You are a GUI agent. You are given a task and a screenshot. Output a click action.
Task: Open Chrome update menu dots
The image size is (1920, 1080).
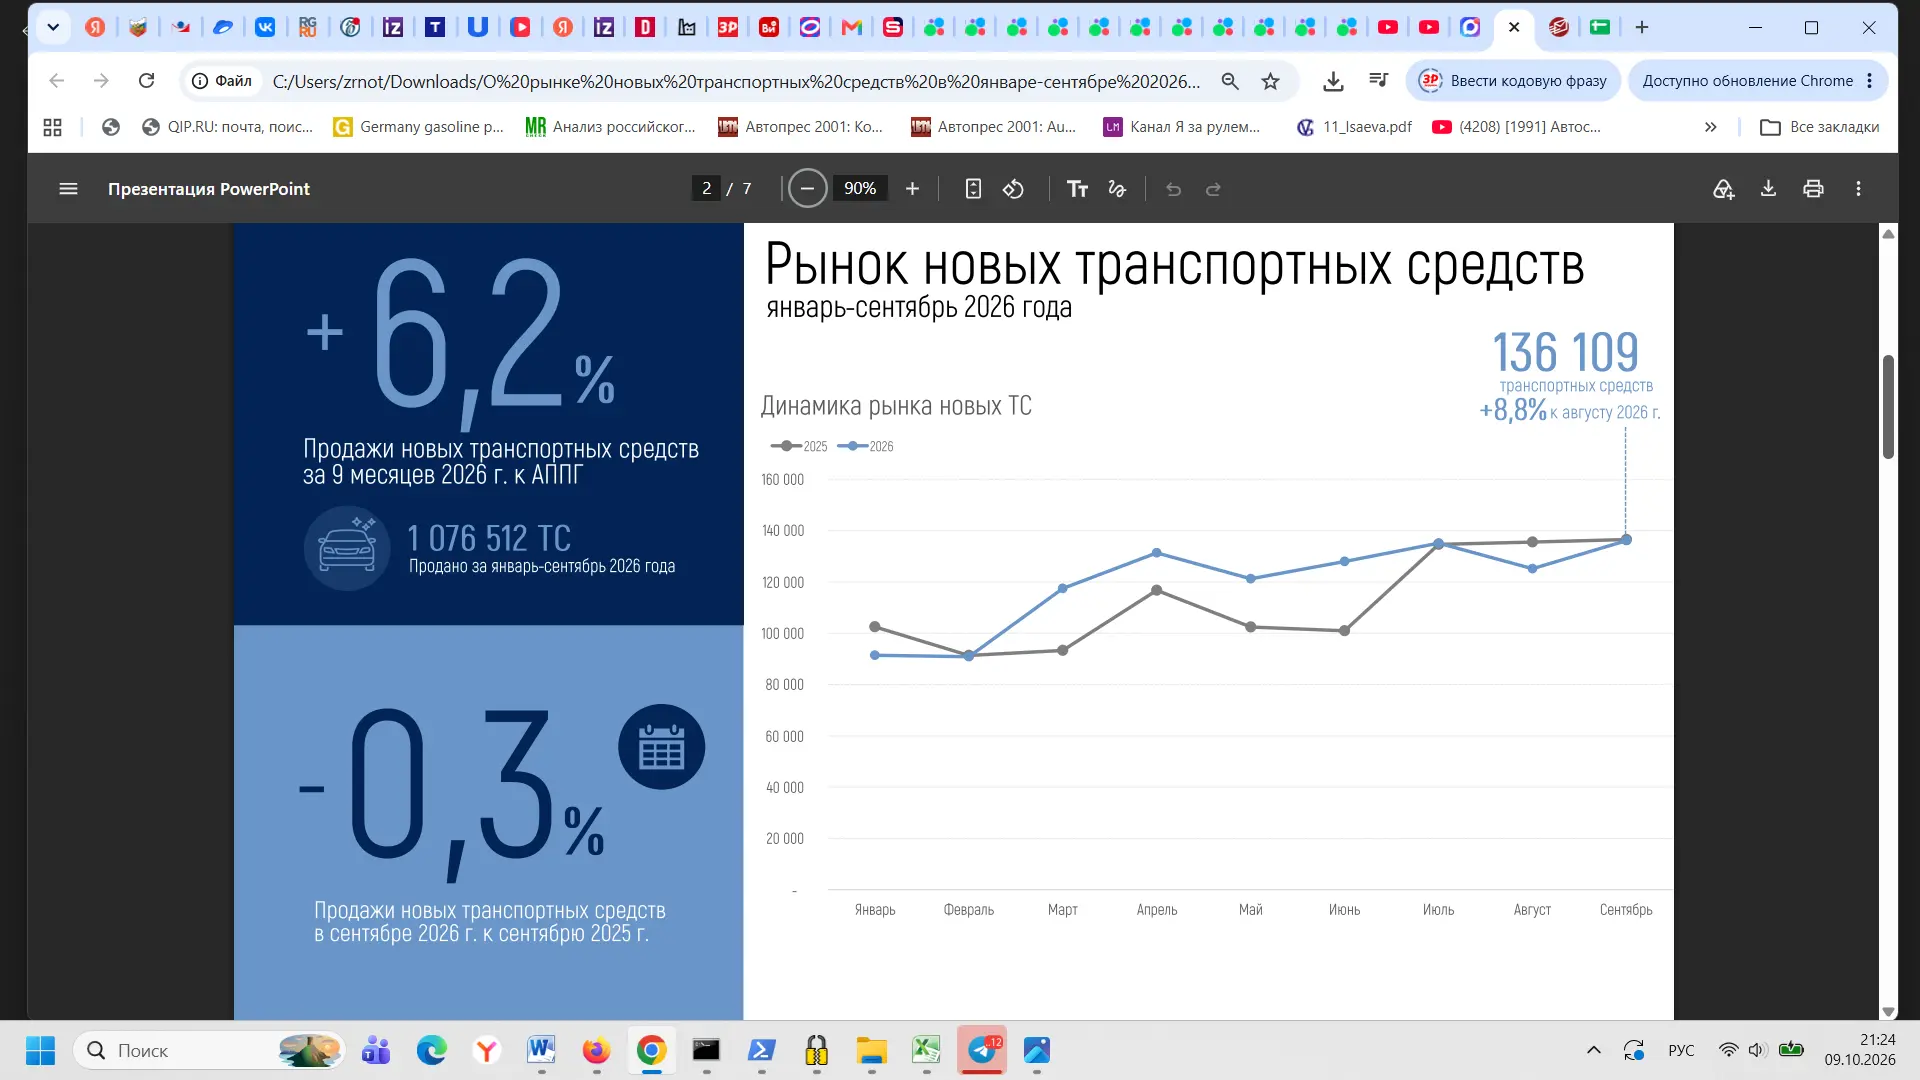coord(1869,81)
